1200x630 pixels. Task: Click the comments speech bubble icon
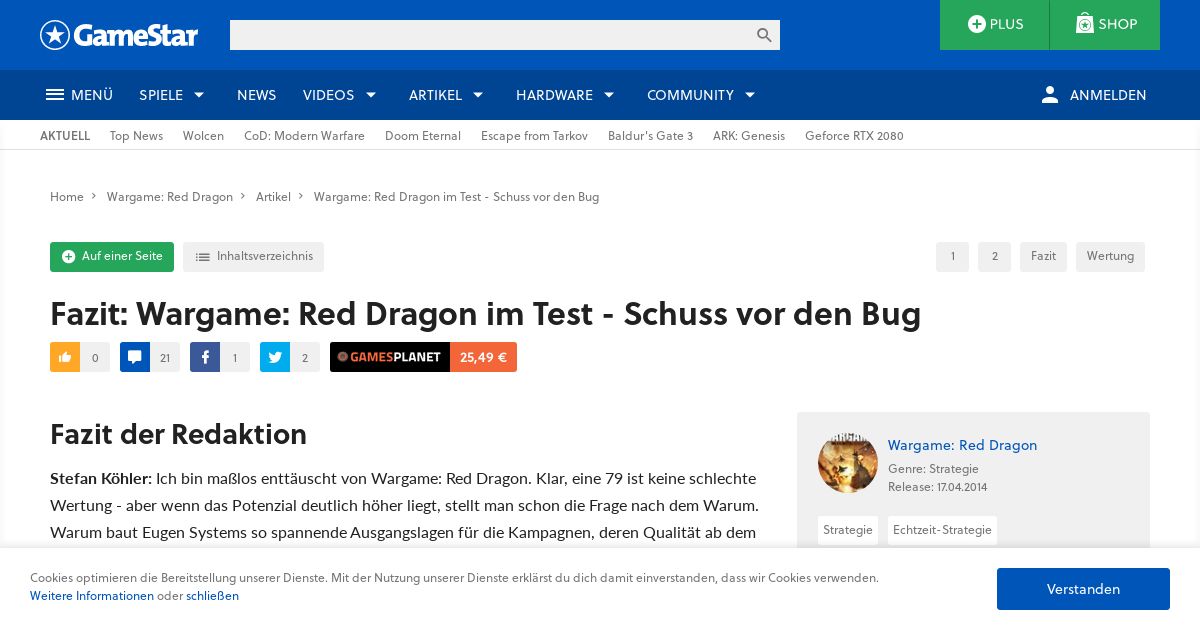[x=135, y=357]
